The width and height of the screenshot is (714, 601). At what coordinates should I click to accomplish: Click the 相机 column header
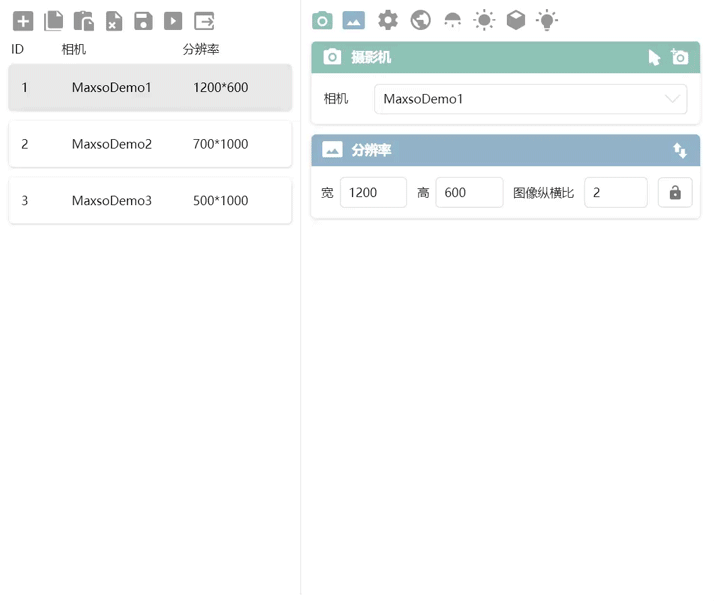74,49
